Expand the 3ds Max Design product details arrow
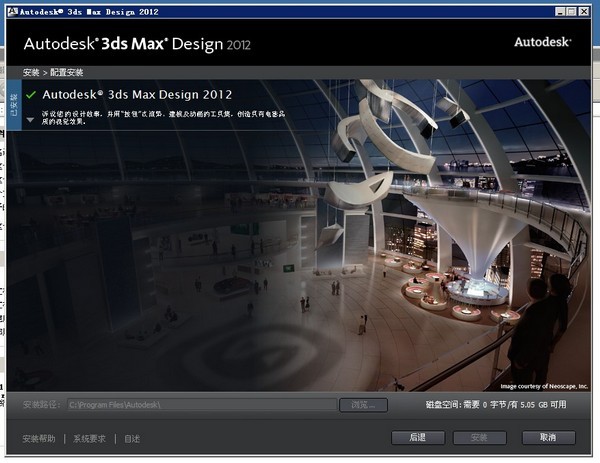 pyautogui.click(x=31, y=119)
